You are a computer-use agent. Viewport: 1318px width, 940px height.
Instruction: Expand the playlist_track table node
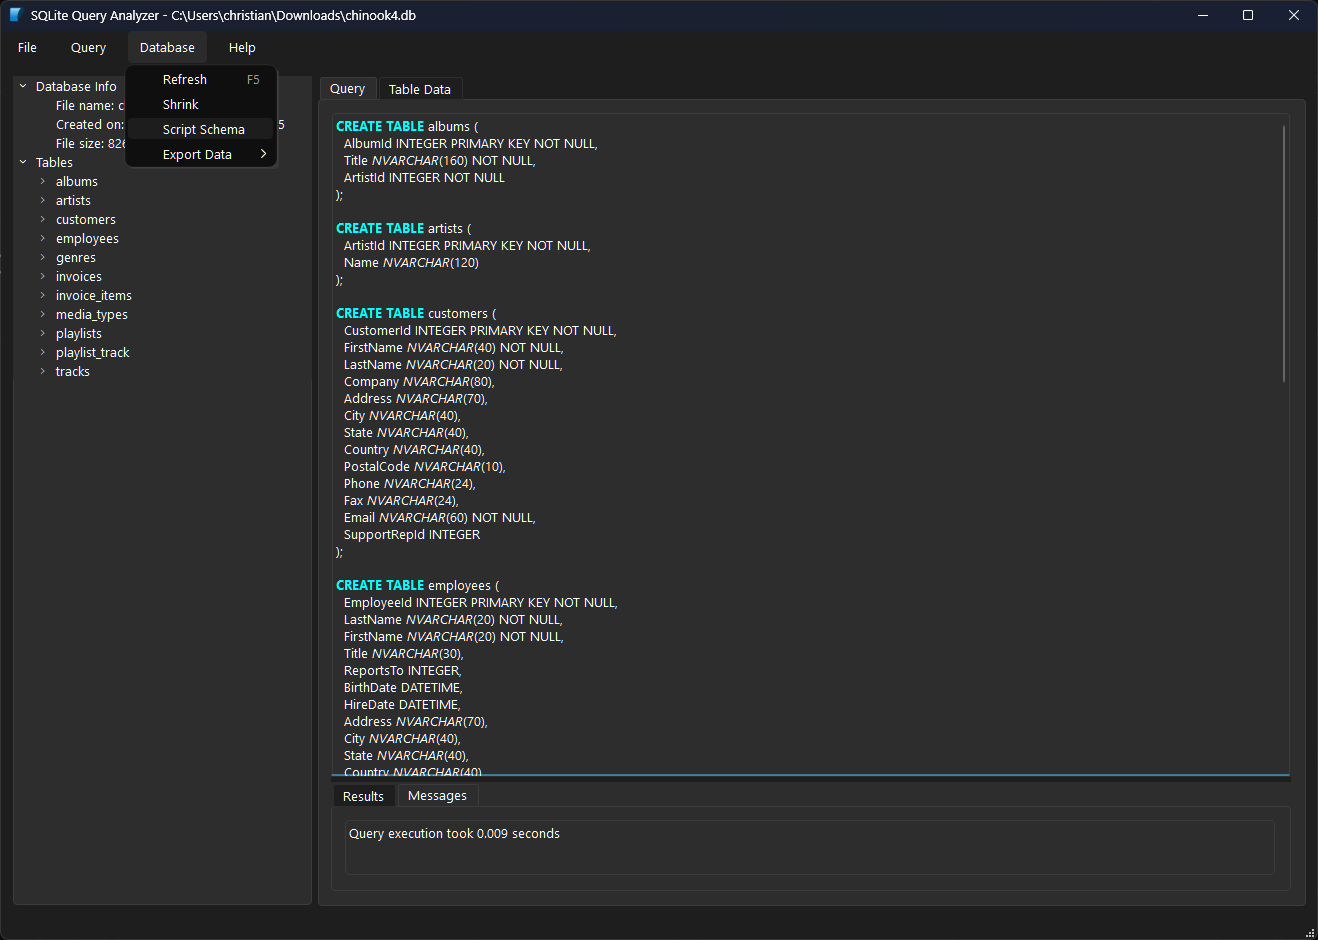[x=43, y=352]
